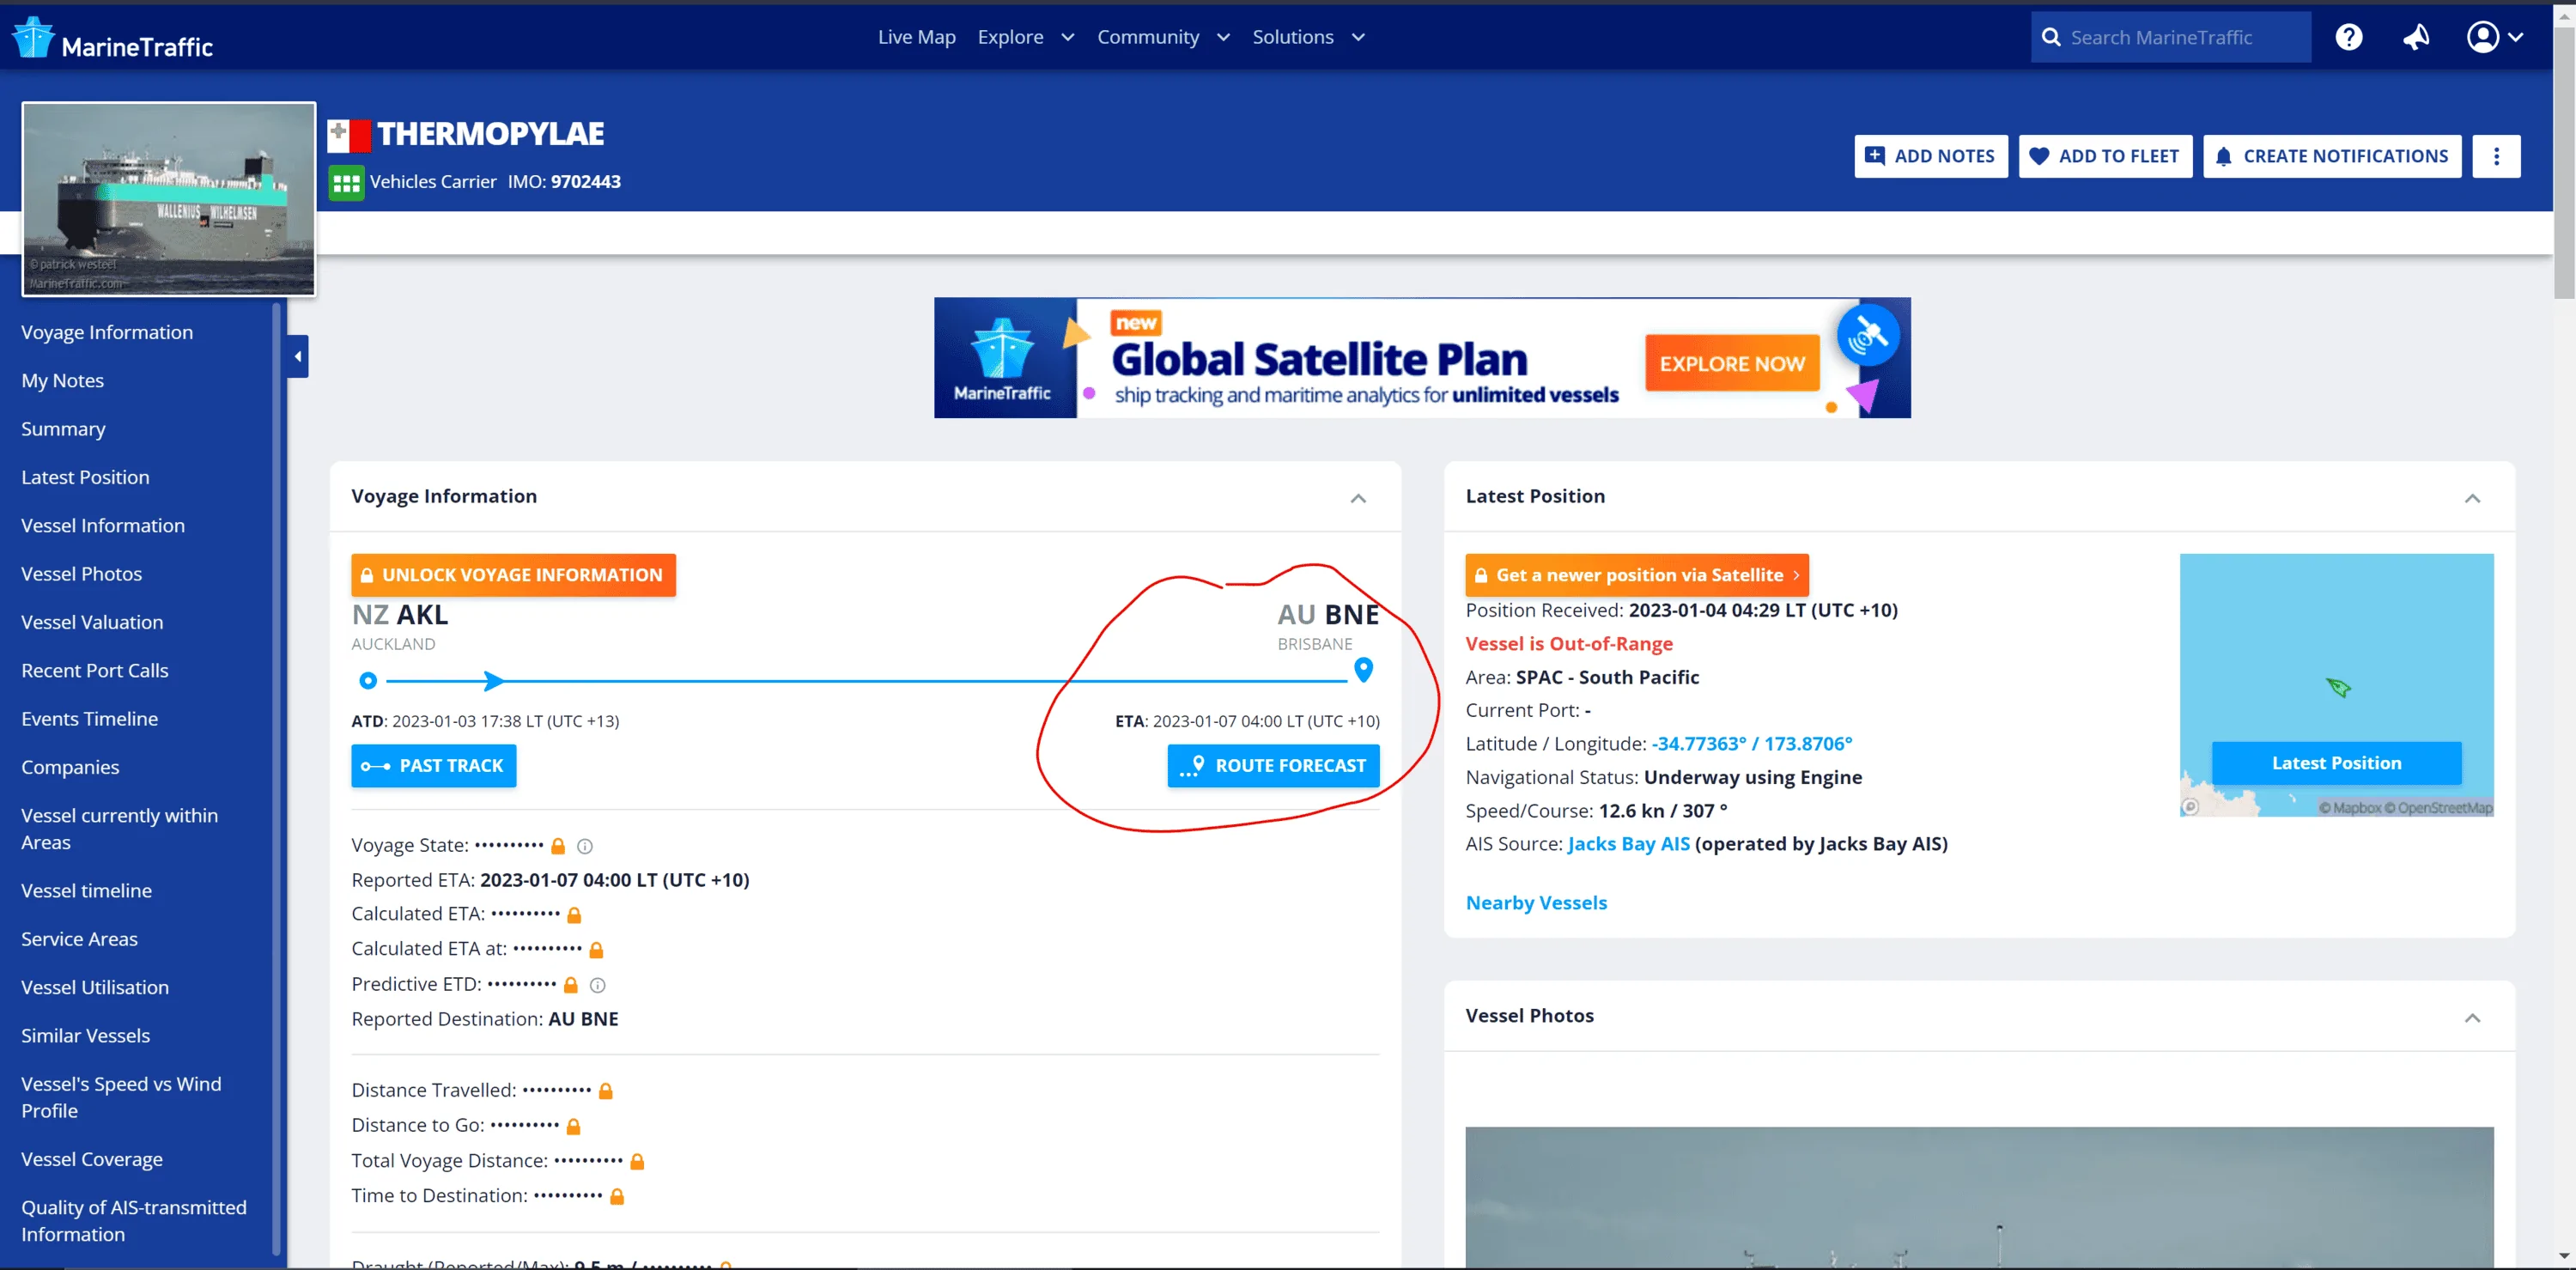Open the Live Map page
Viewport: 2576px width, 1270px height.
[x=916, y=37]
